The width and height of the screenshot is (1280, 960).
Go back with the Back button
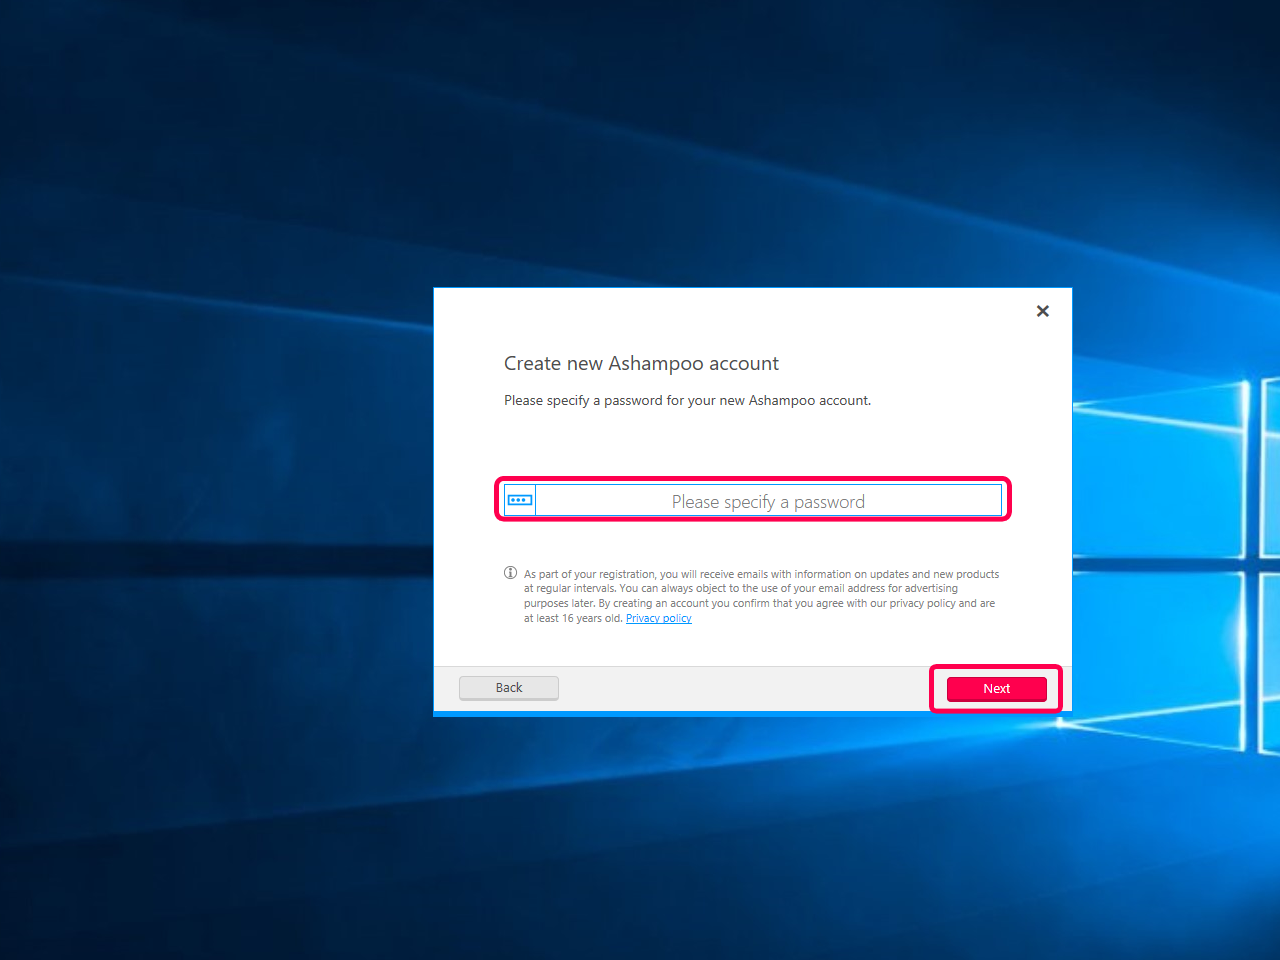pyautogui.click(x=509, y=688)
